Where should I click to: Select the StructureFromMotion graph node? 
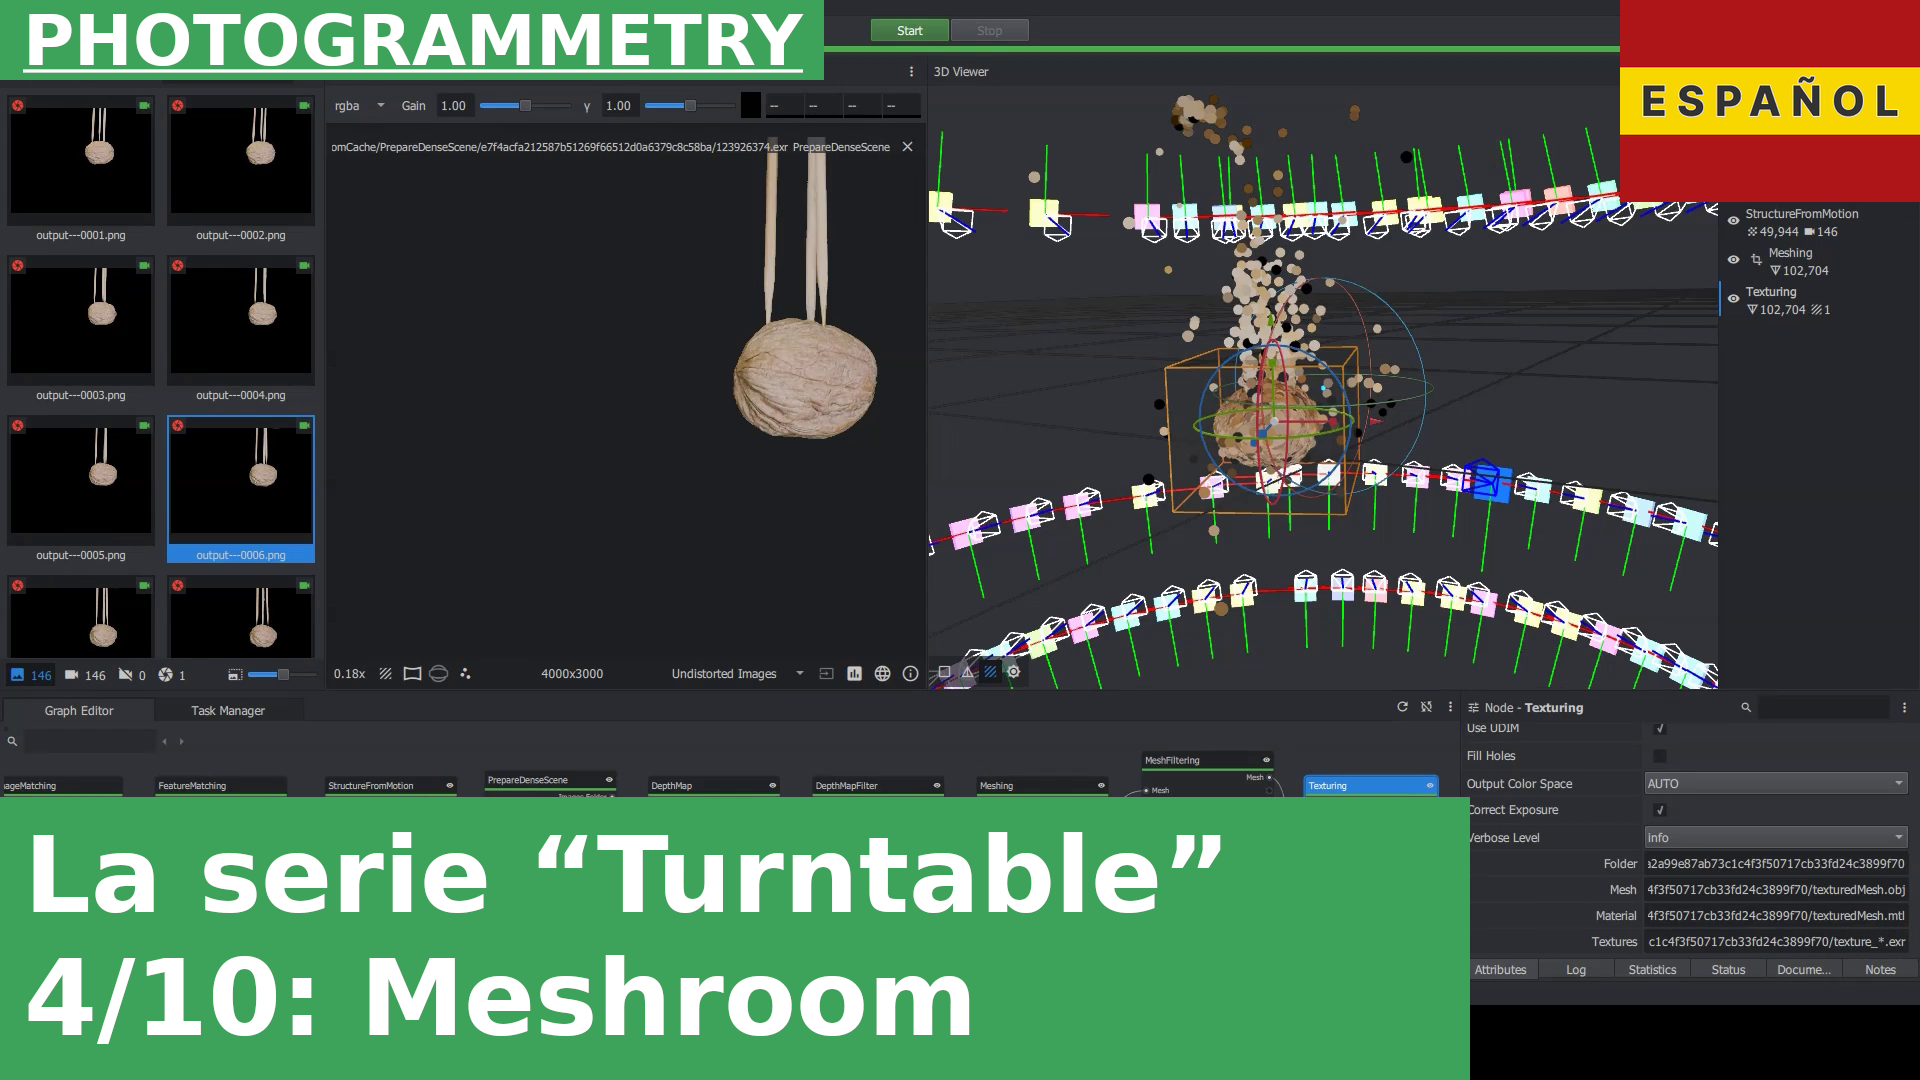coord(391,786)
